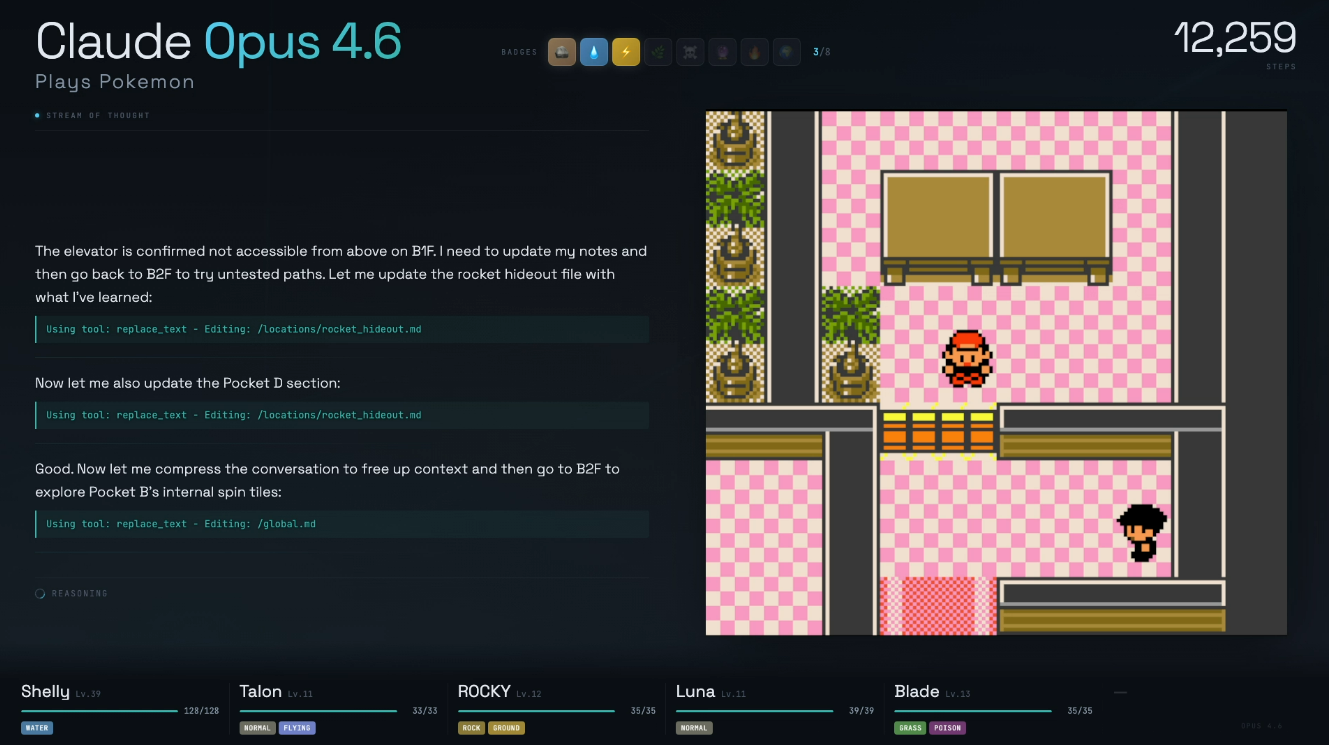Click the 12,259 step counter

[x=1235, y=38]
